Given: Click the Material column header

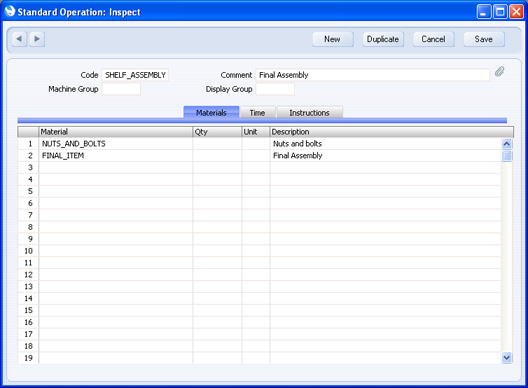Looking at the screenshot, I should point(116,132).
